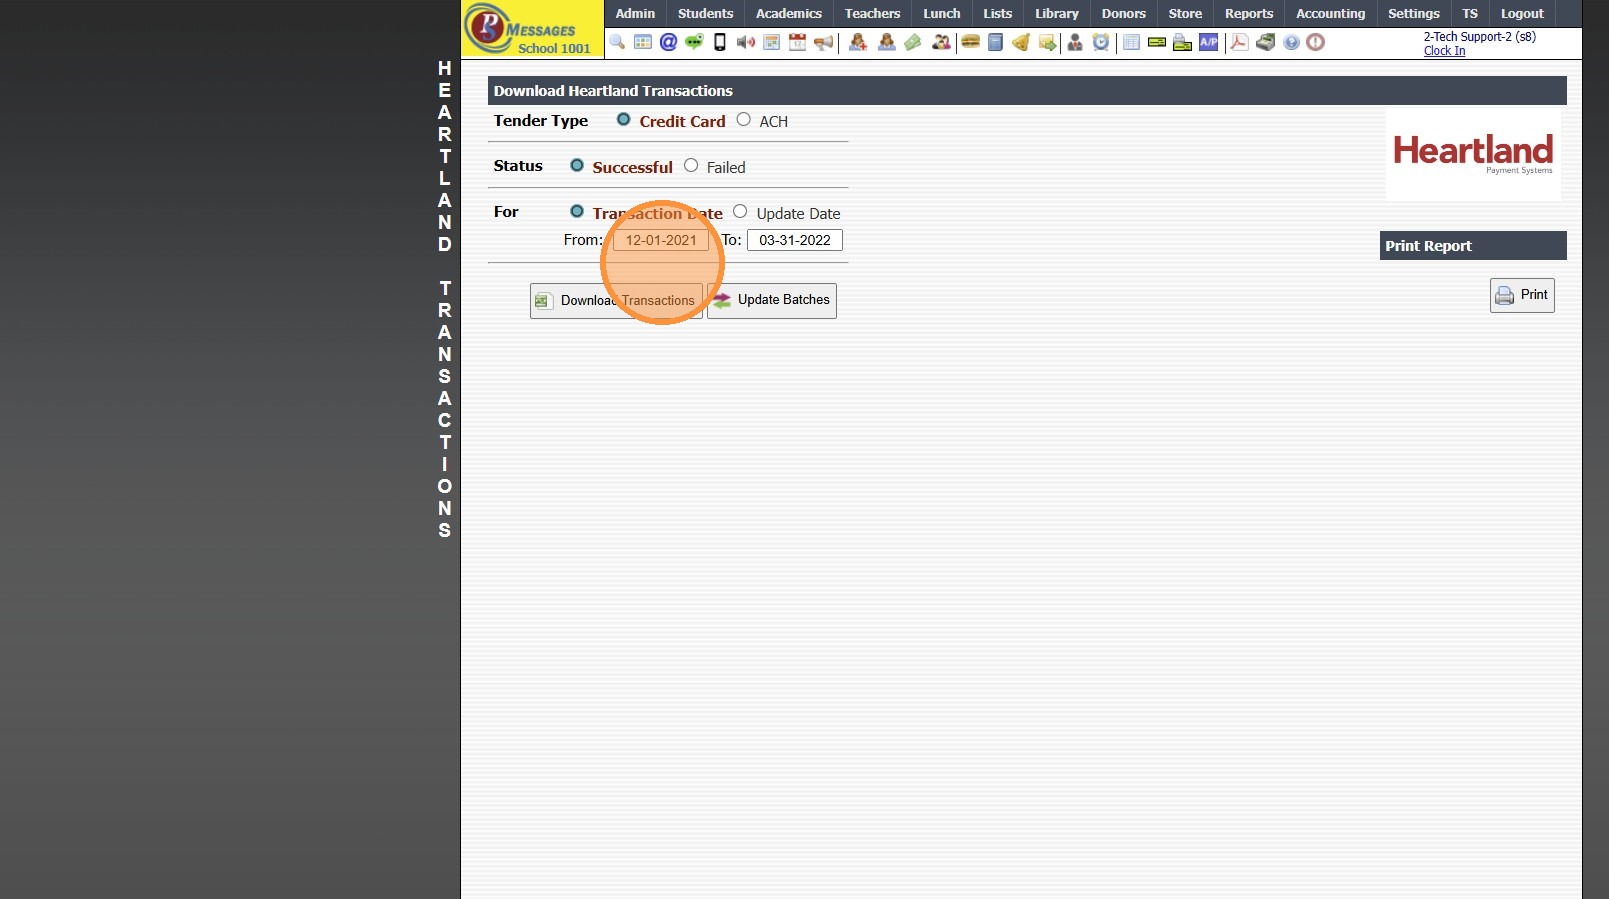Select the Failed status option
The width and height of the screenshot is (1609, 899).
pyautogui.click(x=691, y=166)
